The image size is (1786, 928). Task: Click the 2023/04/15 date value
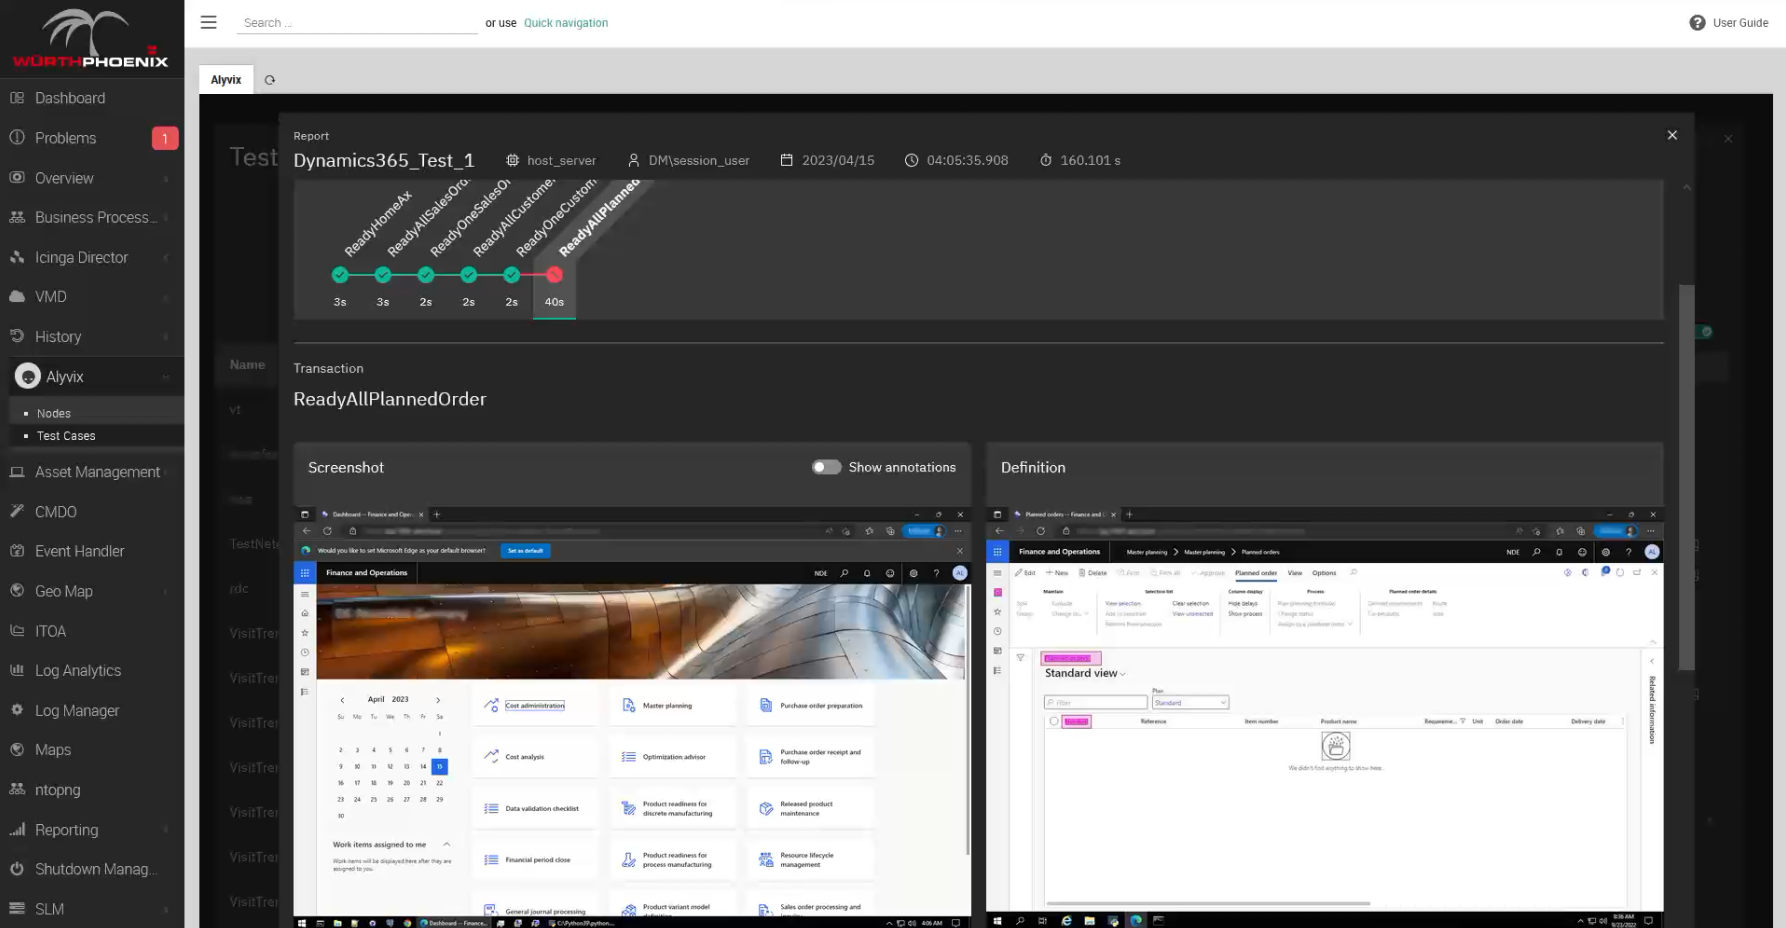point(838,160)
